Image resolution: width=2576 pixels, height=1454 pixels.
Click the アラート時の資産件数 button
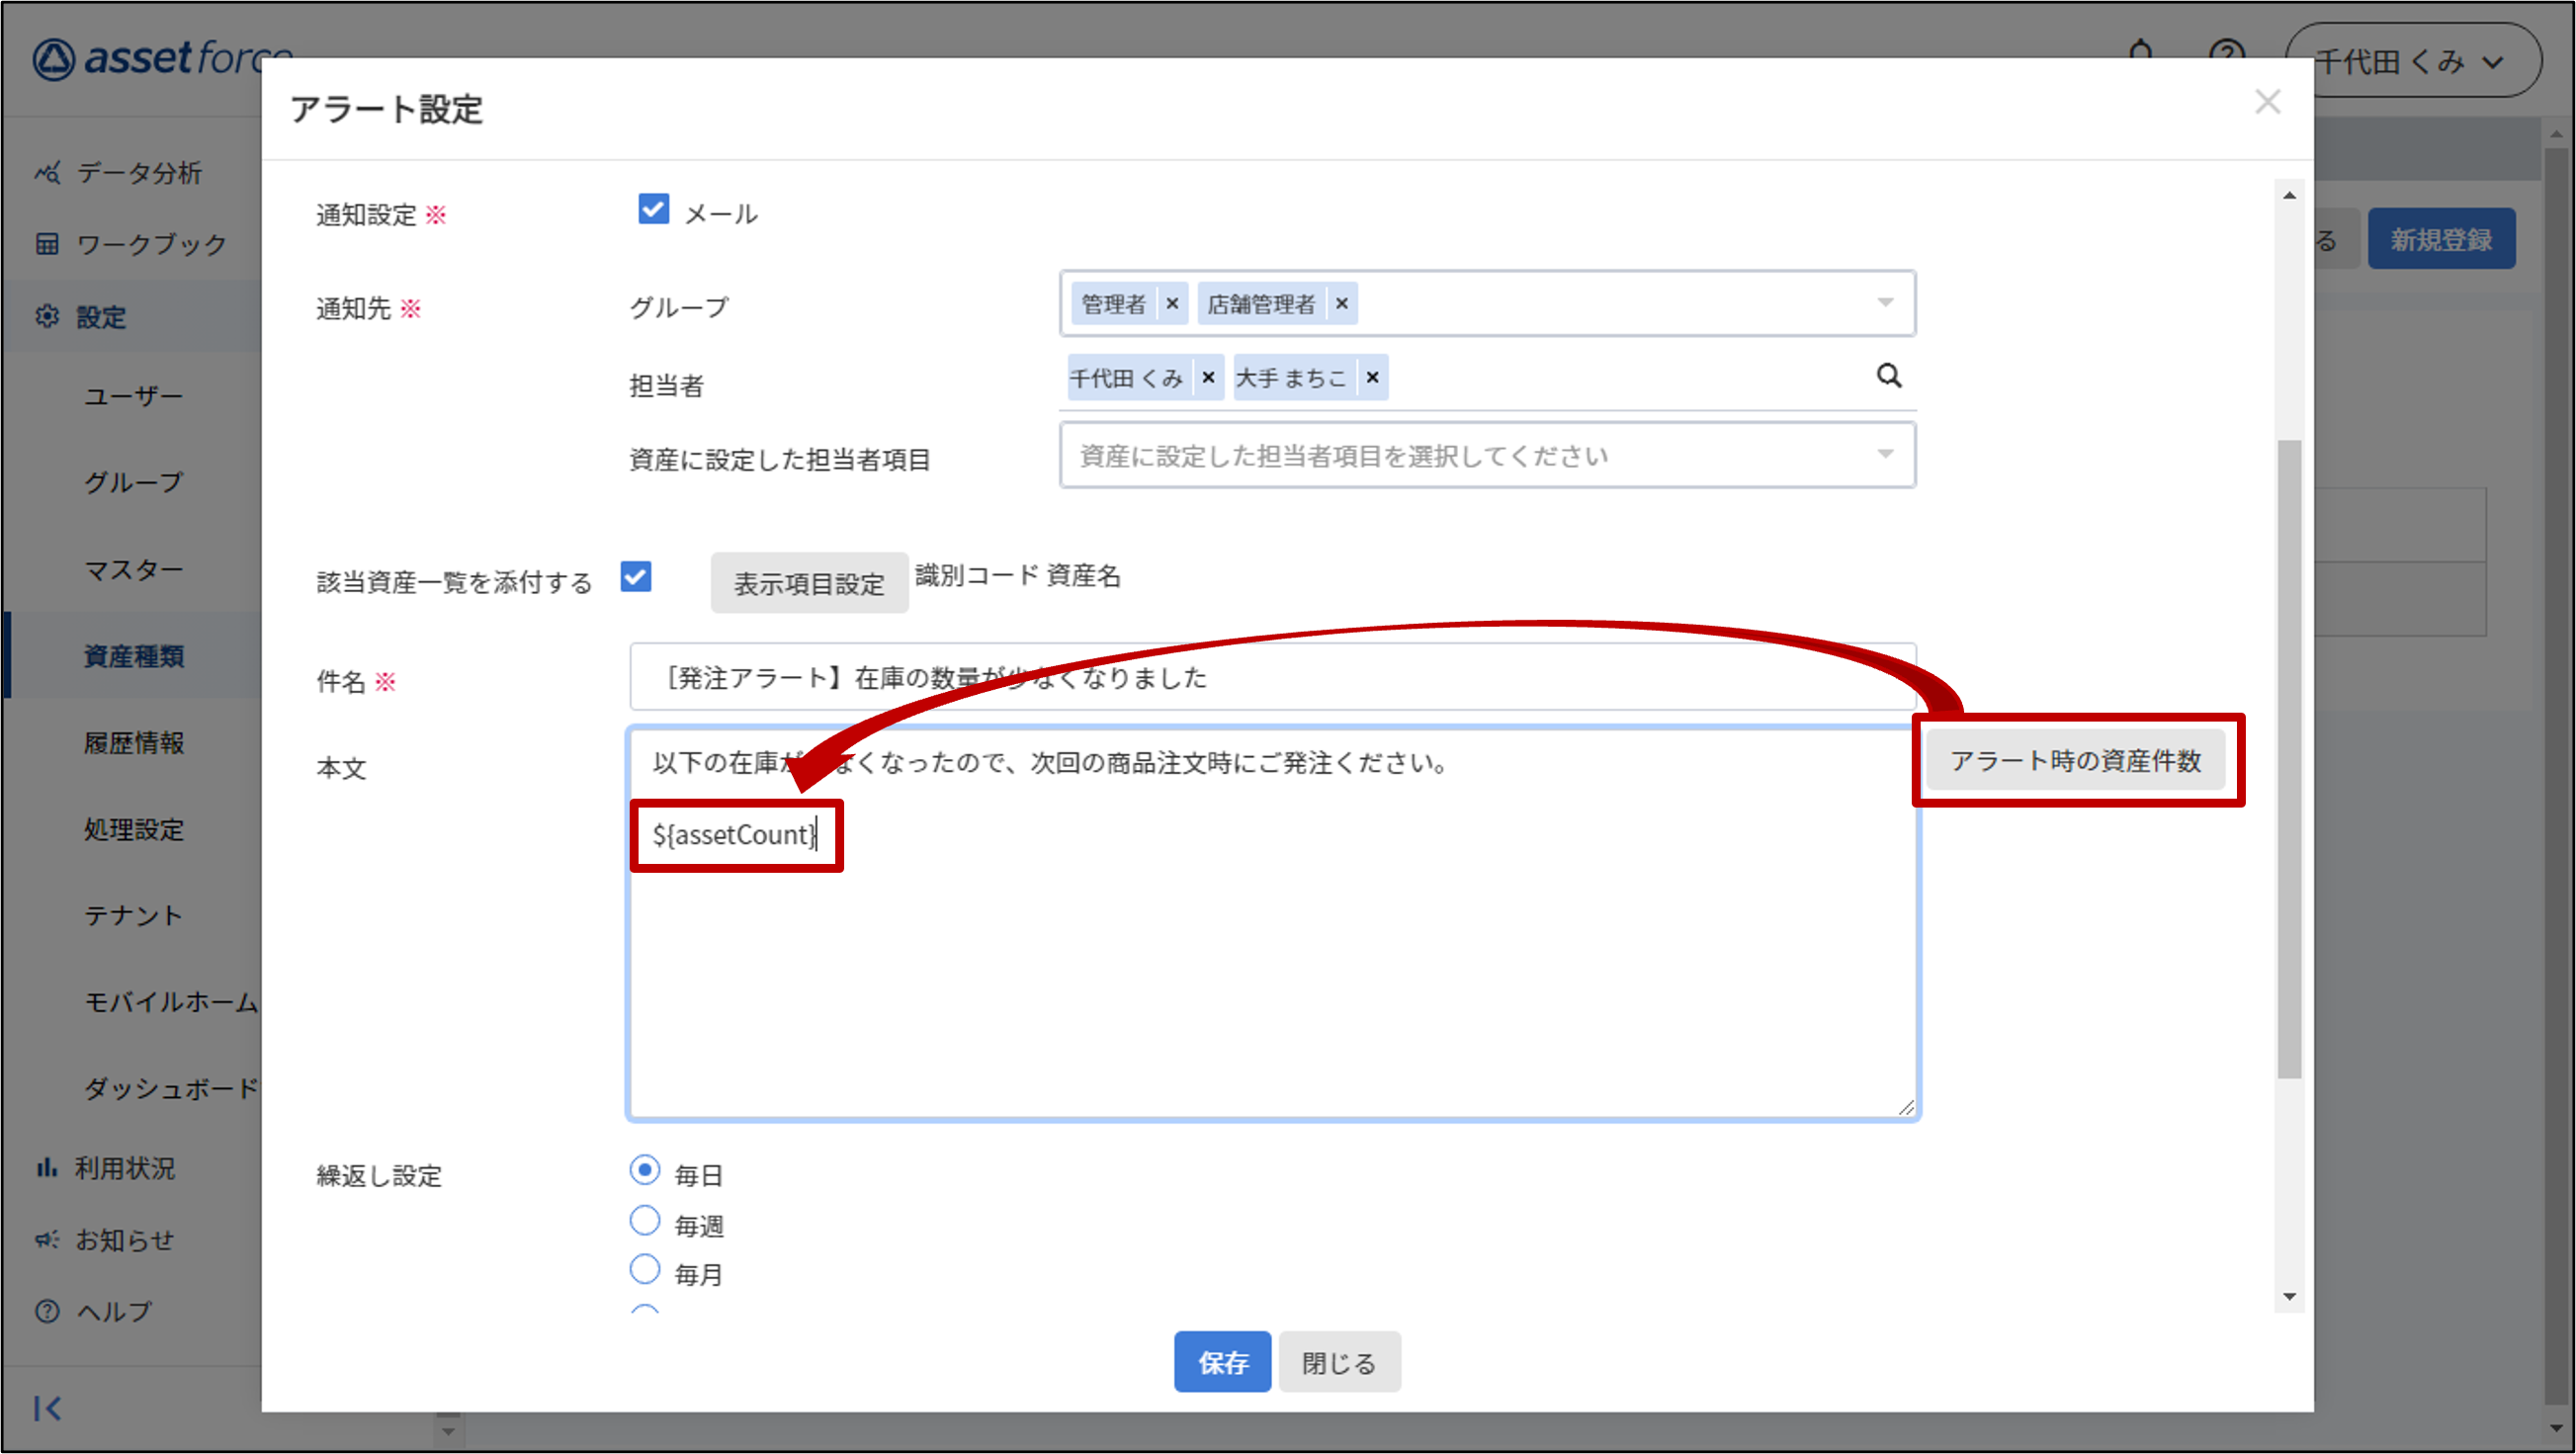pos(2075,761)
